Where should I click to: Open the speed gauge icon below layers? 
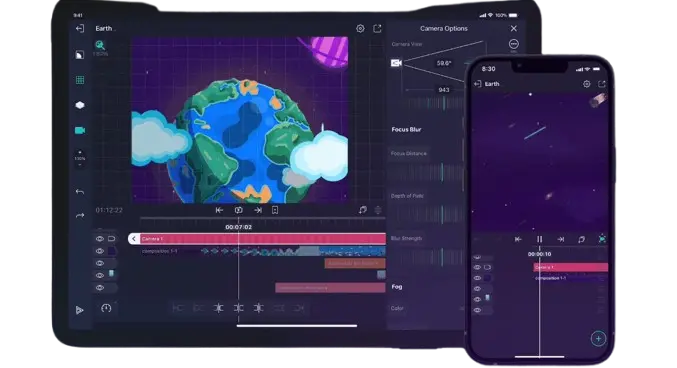point(106,308)
